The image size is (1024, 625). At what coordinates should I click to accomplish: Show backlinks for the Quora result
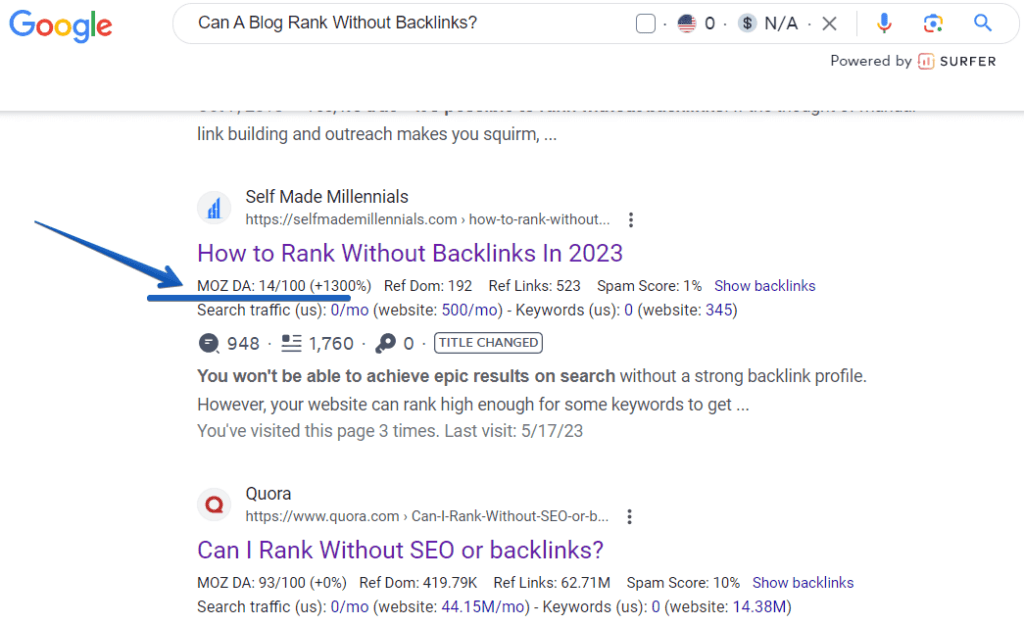(803, 583)
